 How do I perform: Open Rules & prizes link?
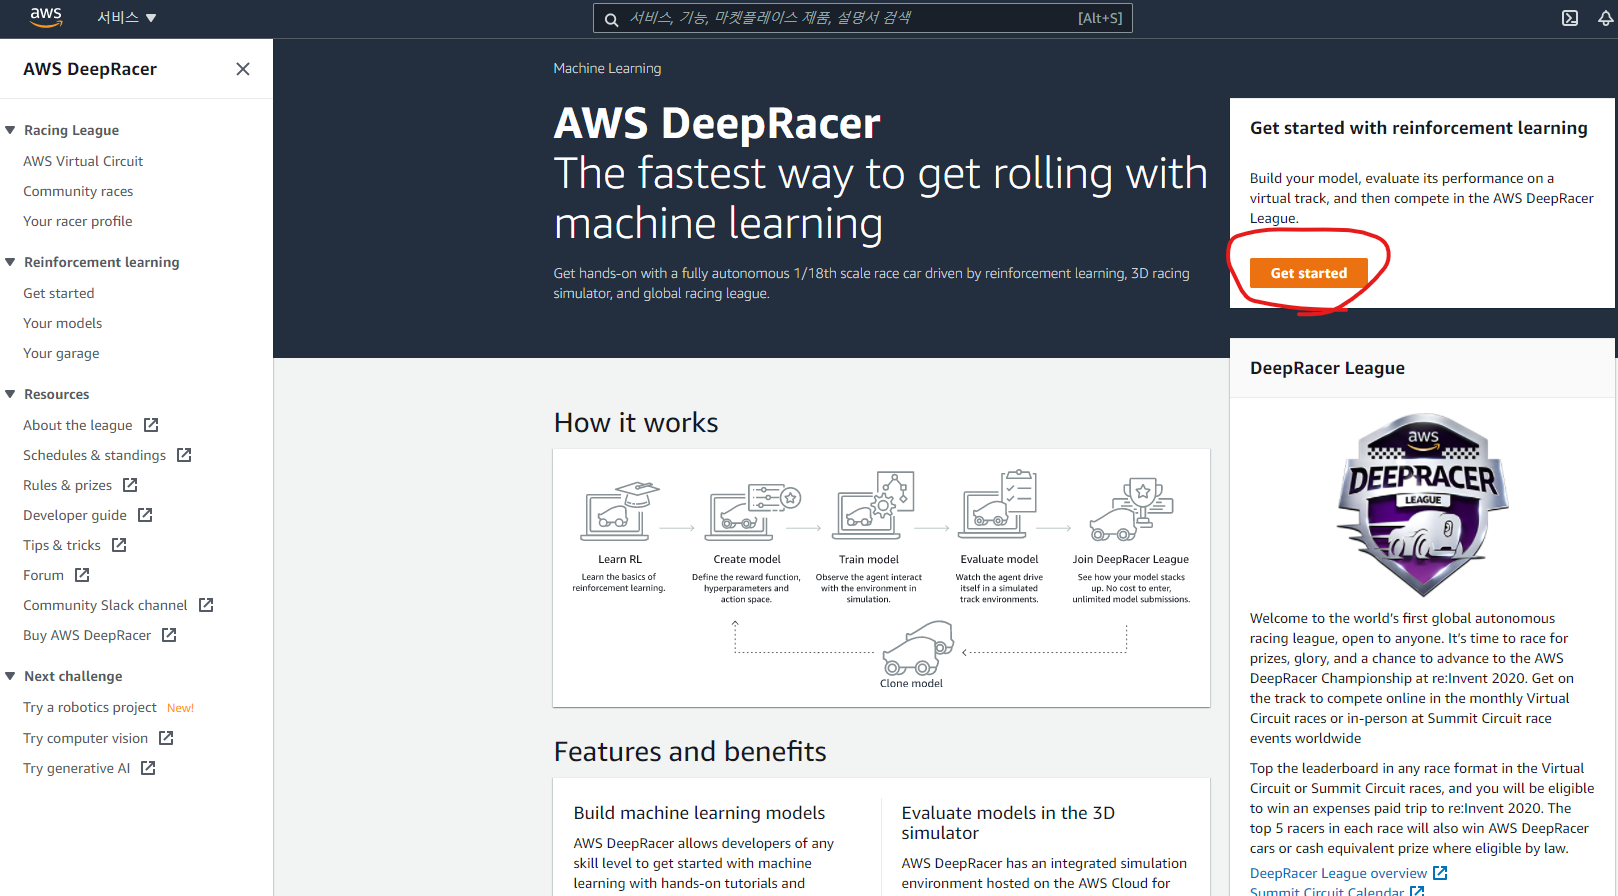pyautogui.click(x=68, y=485)
